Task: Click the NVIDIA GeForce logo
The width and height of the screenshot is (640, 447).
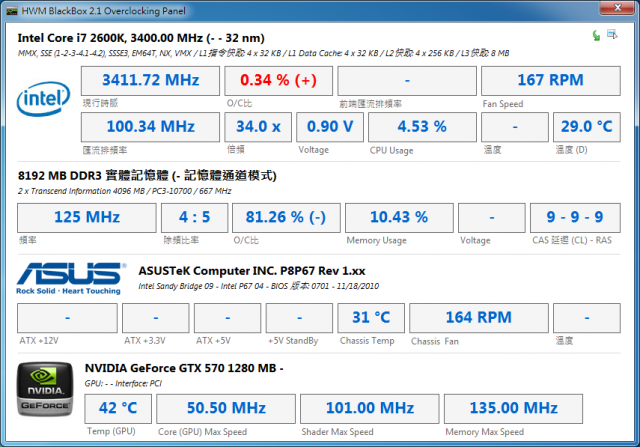Action: click(45, 389)
